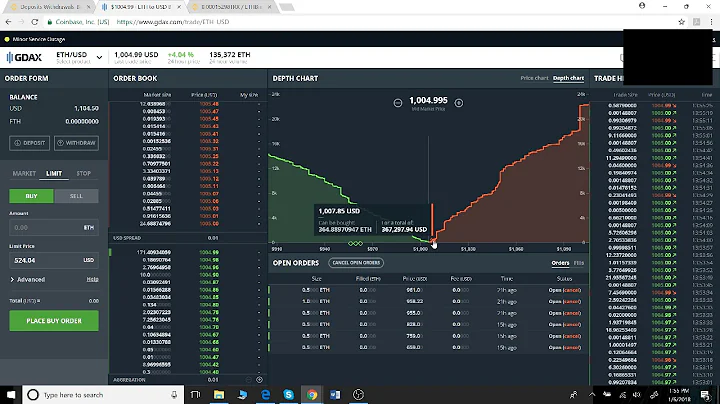Click the volume icon in the tray
720x404 pixels.
[637, 395]
